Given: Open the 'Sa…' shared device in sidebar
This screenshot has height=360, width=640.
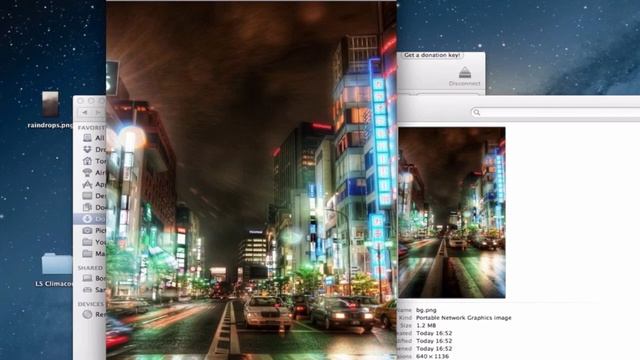Looking at the screenshot, I should [x=93, y=289].
